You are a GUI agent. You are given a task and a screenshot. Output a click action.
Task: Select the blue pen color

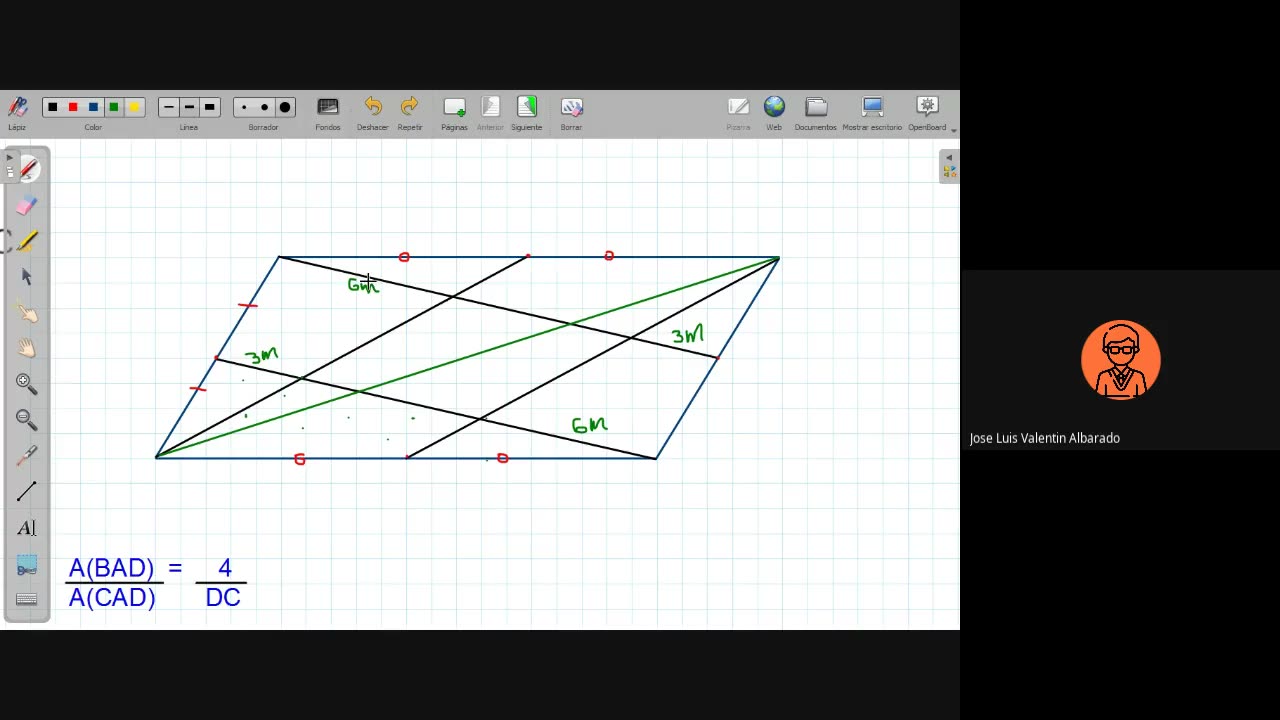[93, 107]
